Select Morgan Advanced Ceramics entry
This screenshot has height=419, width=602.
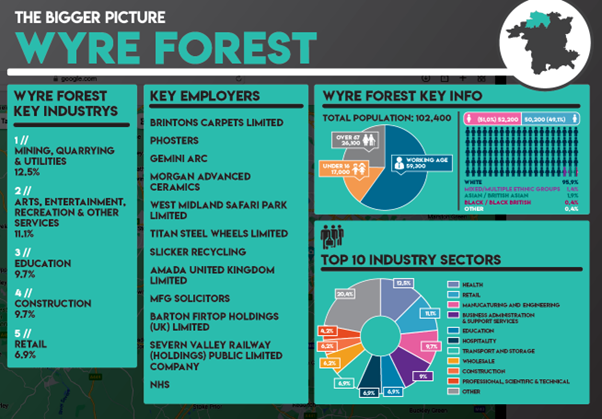(x=200, y=182)
